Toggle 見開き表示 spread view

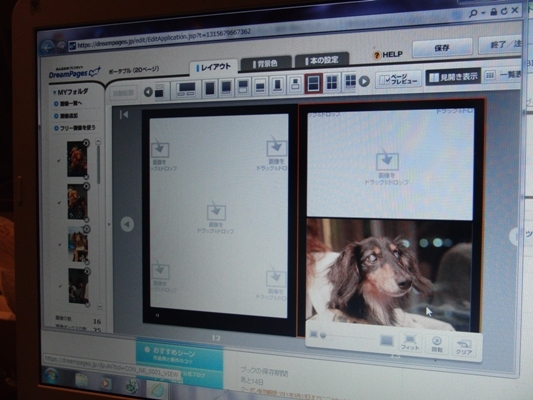pyautogui.click(x=453, y=77)
